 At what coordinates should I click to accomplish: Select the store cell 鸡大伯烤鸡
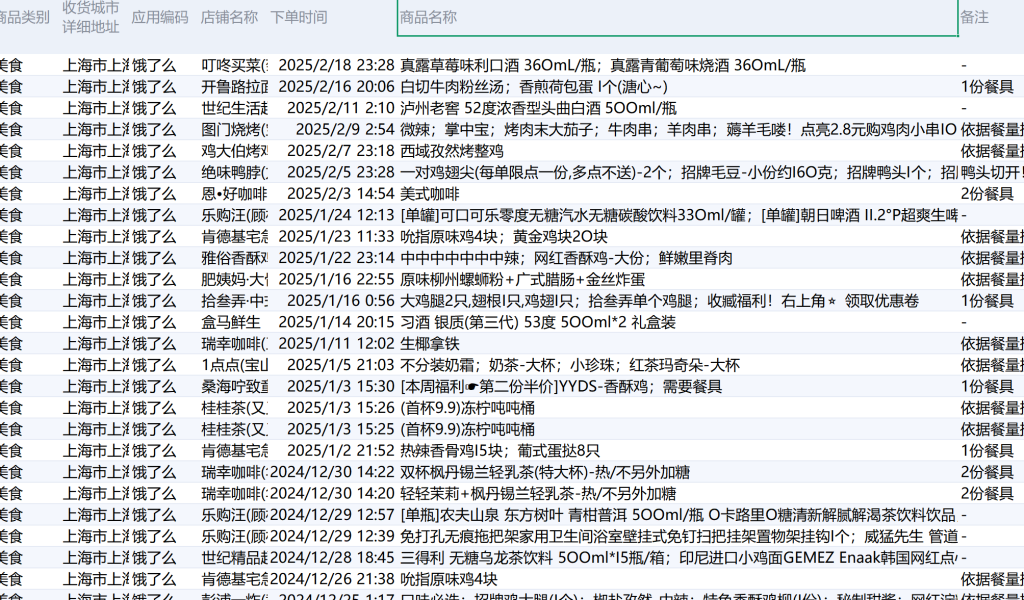[x=234, y=151]
